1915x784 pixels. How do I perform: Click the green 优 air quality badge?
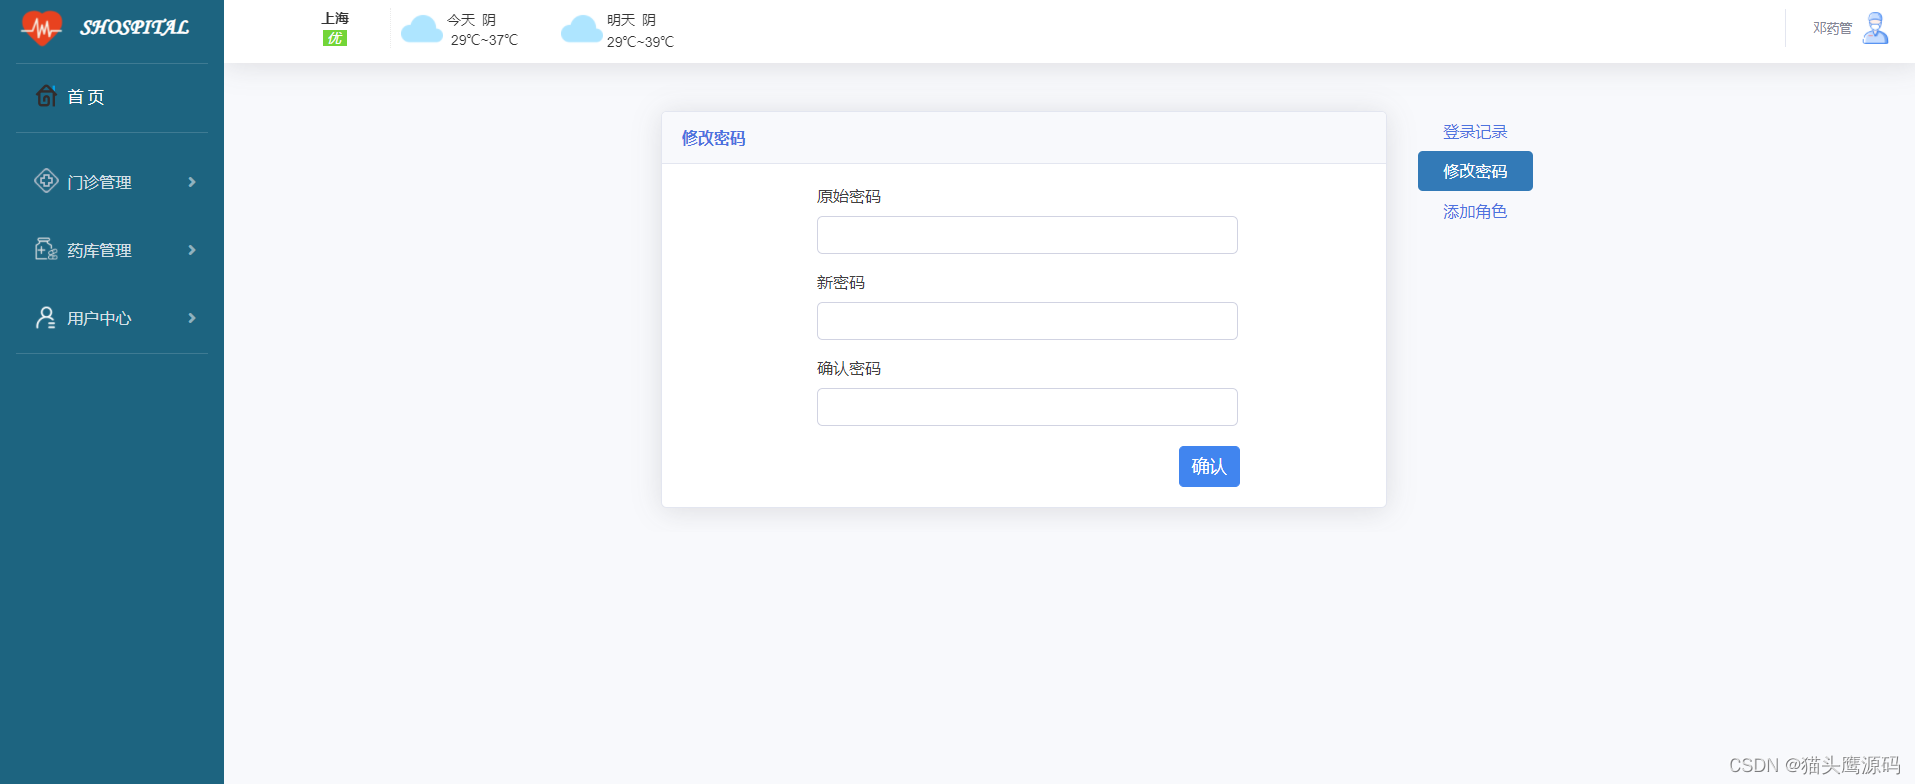(335, 38)
